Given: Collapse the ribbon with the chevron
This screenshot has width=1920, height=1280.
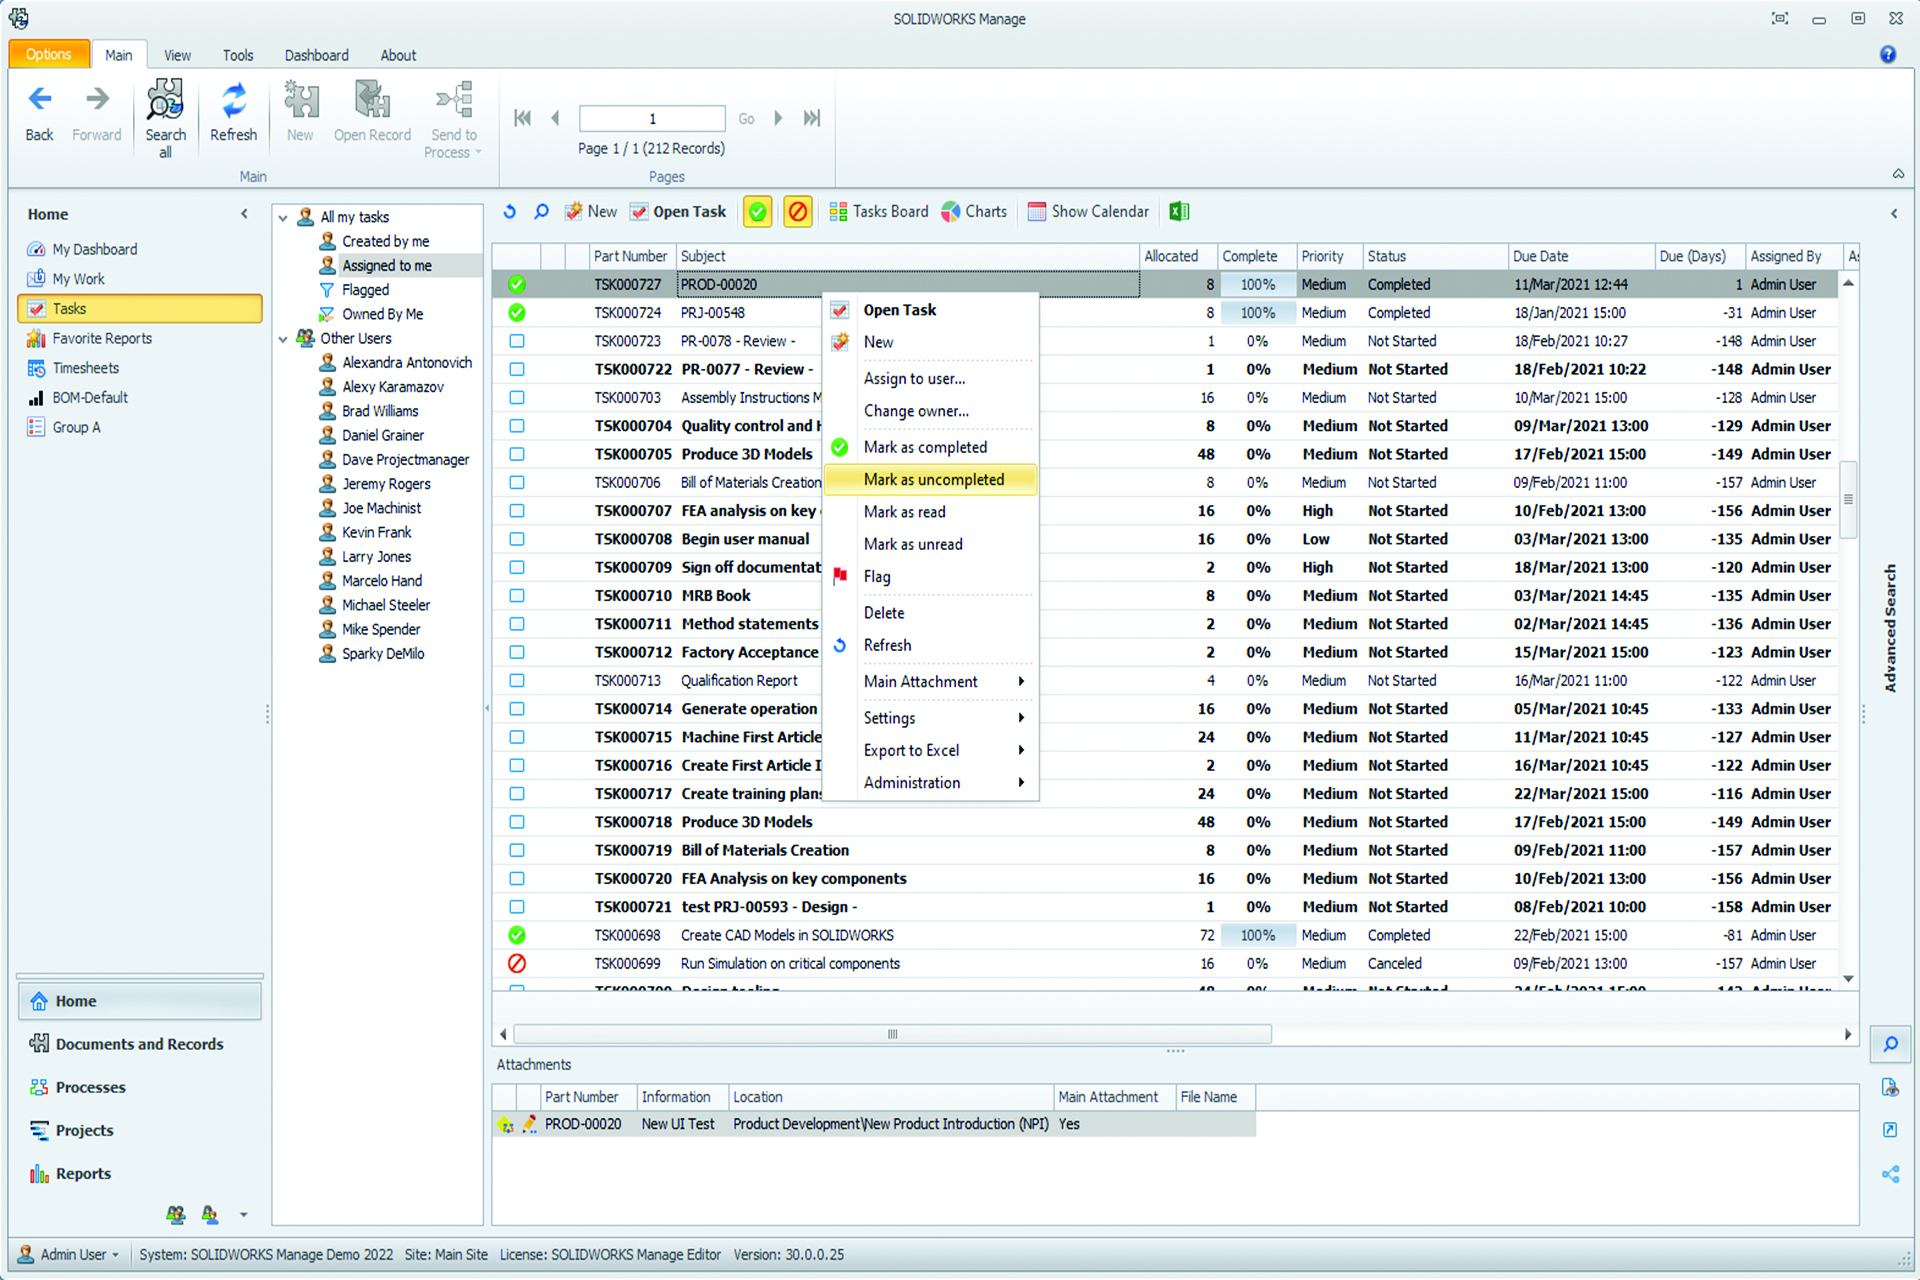Looking at the screenshot, I should click(x=1898, y=174).
